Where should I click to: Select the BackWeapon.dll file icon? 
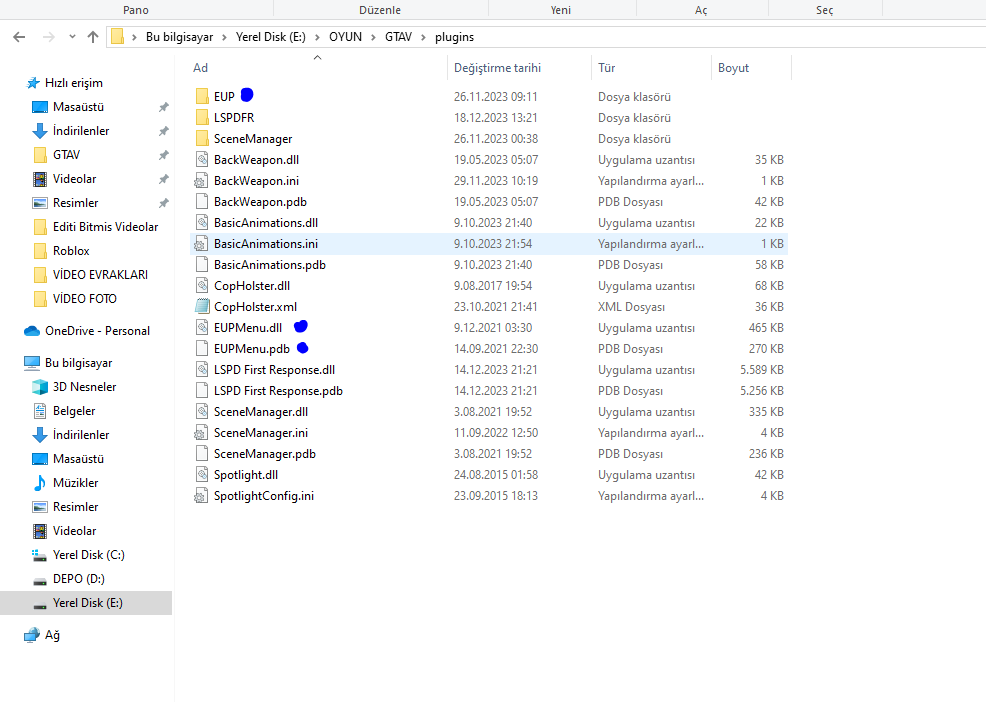coord(202,160)
